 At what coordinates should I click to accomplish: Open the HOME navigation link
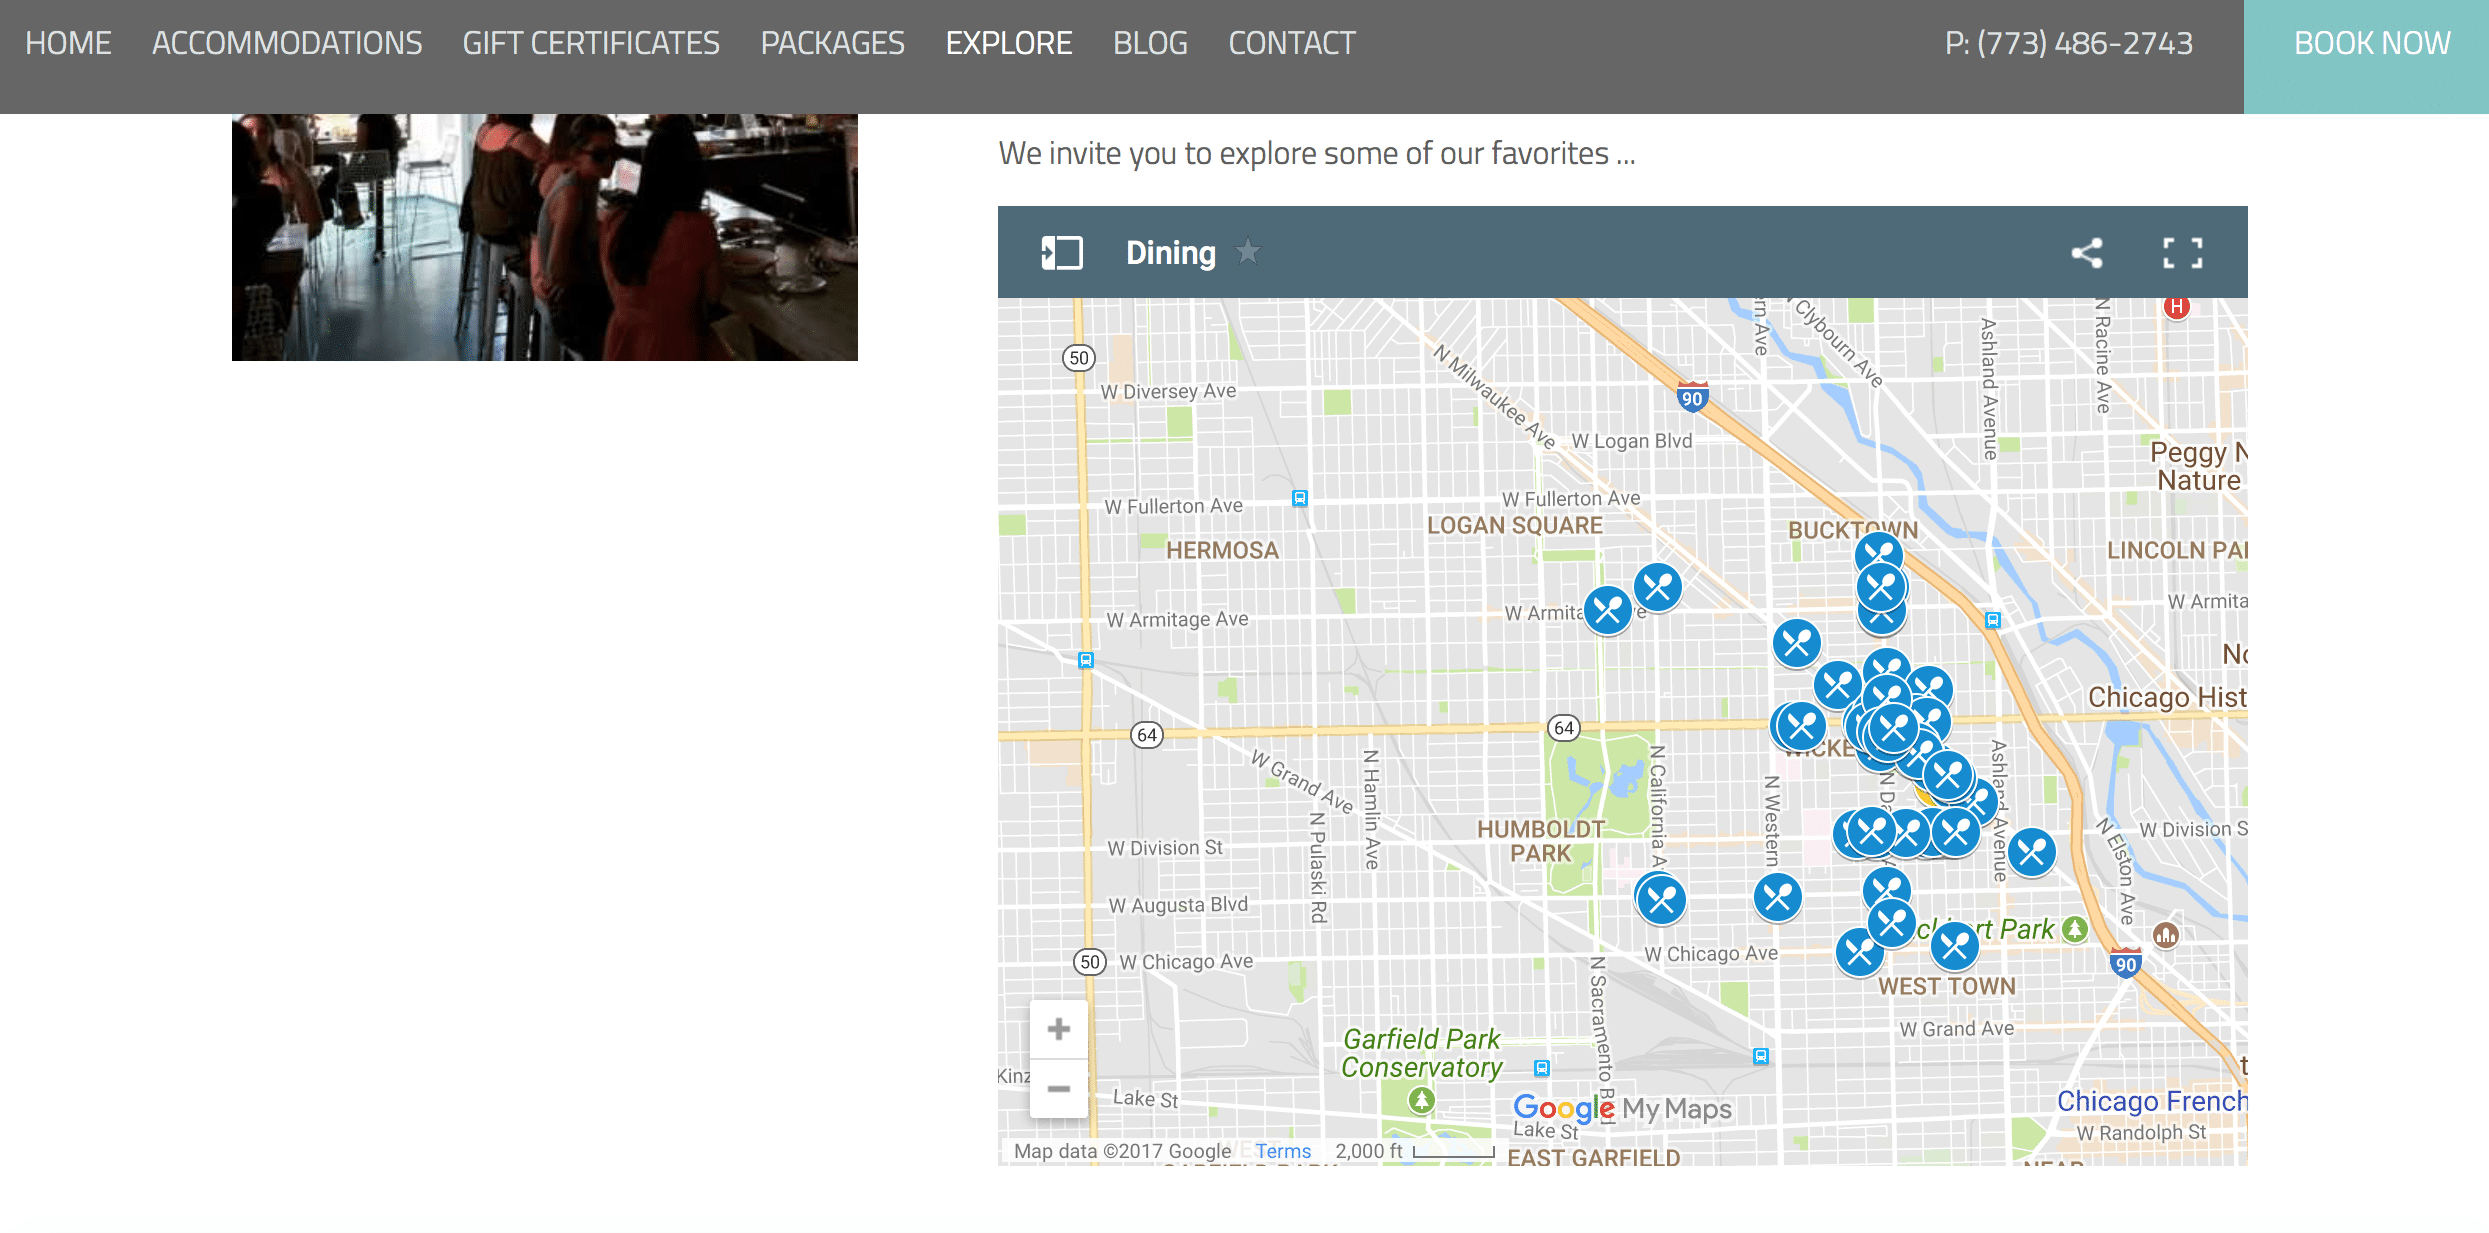[x=68, y=43]
